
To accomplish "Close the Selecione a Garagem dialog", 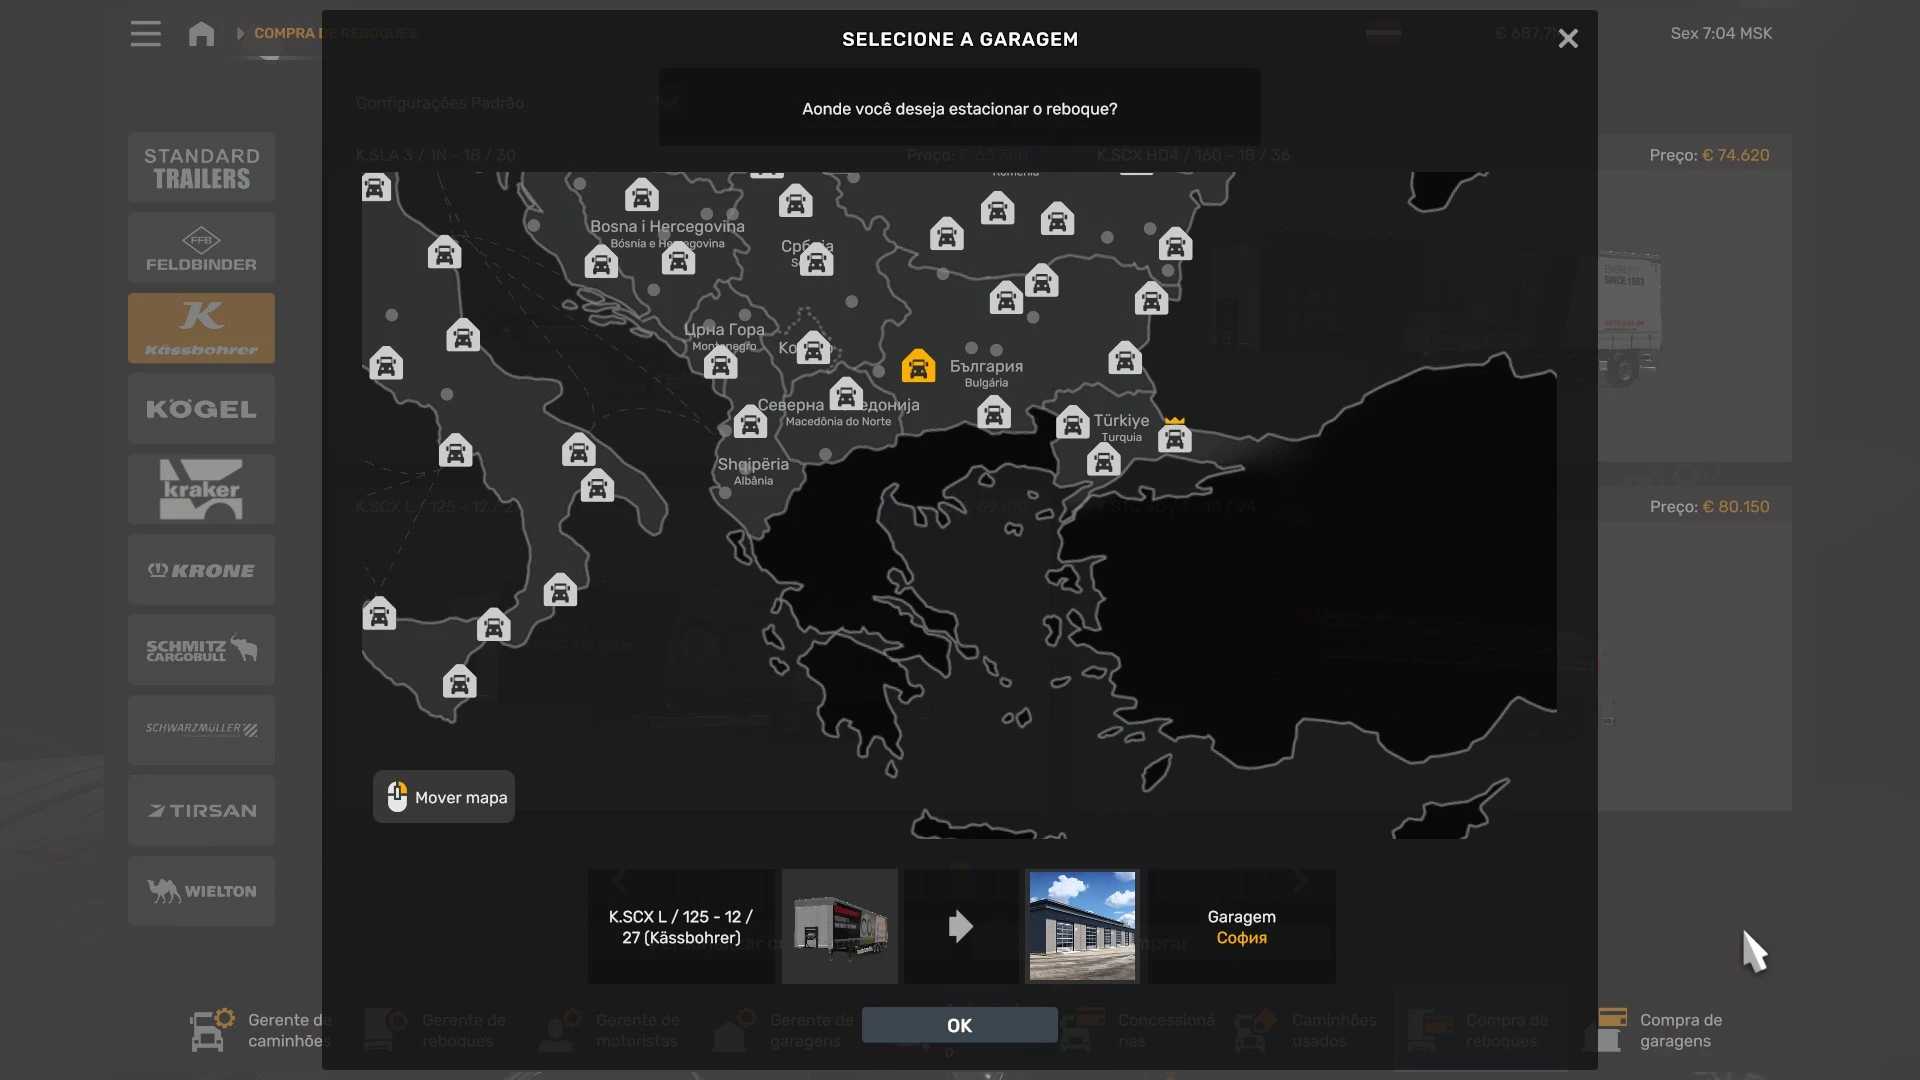I will tap(1568, 39).
